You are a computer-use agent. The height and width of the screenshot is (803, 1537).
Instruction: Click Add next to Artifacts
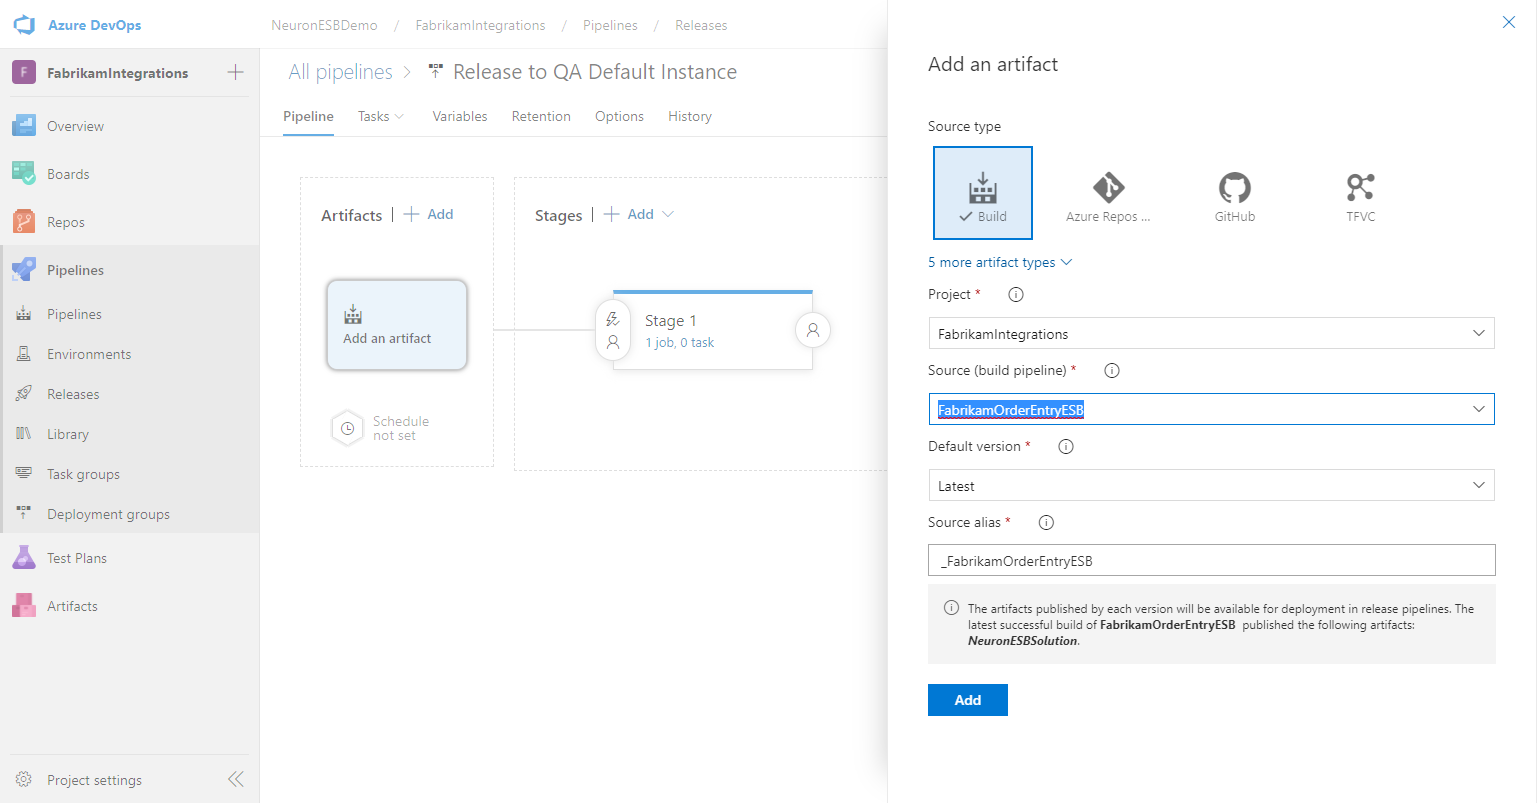429,214
